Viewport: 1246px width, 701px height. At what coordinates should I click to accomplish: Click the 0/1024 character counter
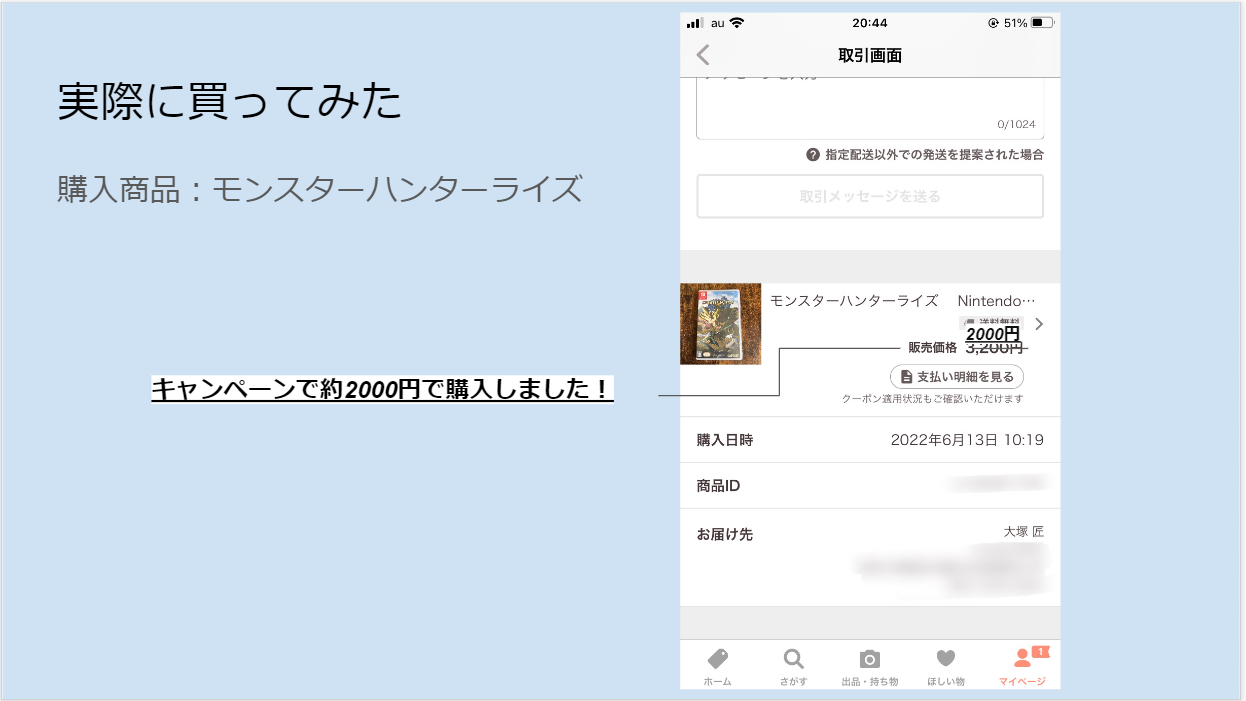point(1016,125)
